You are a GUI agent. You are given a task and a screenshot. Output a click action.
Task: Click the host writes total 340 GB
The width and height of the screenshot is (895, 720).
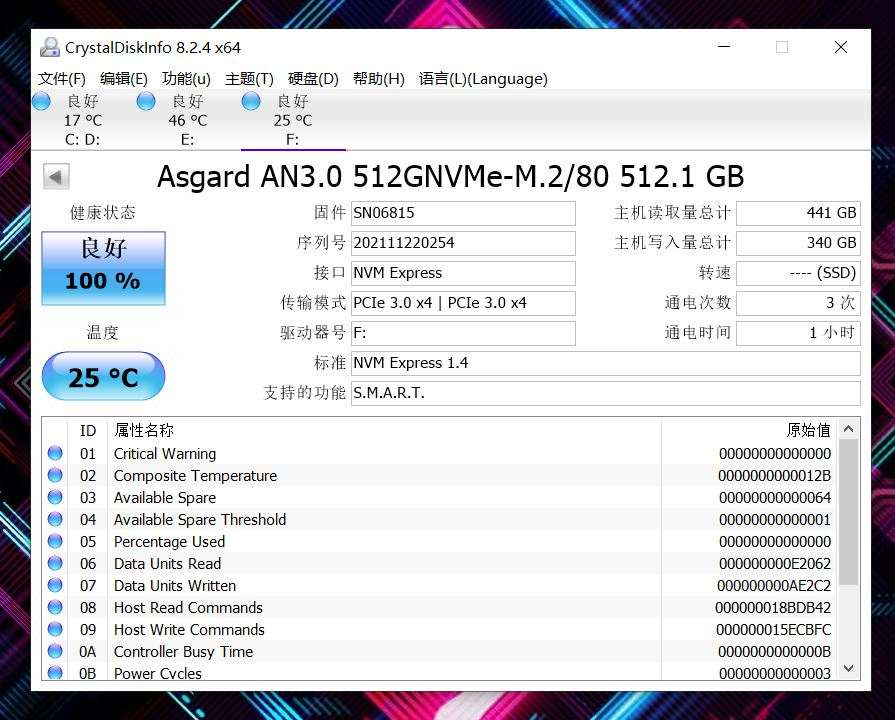tap(798, 243)
